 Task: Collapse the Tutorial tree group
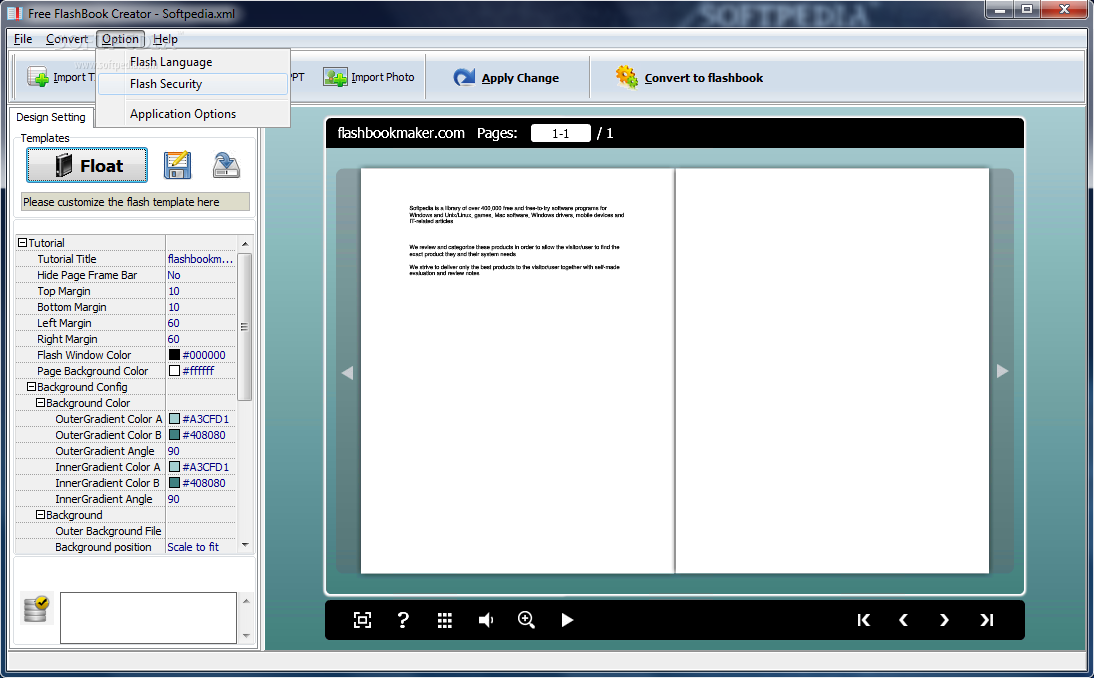point(22,243)
